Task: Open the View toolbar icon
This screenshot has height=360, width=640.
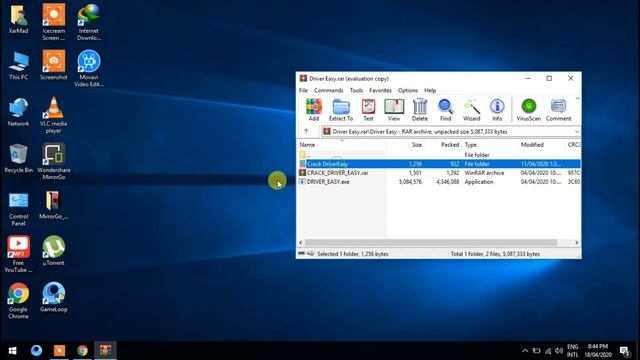Action: click(394, 110)
